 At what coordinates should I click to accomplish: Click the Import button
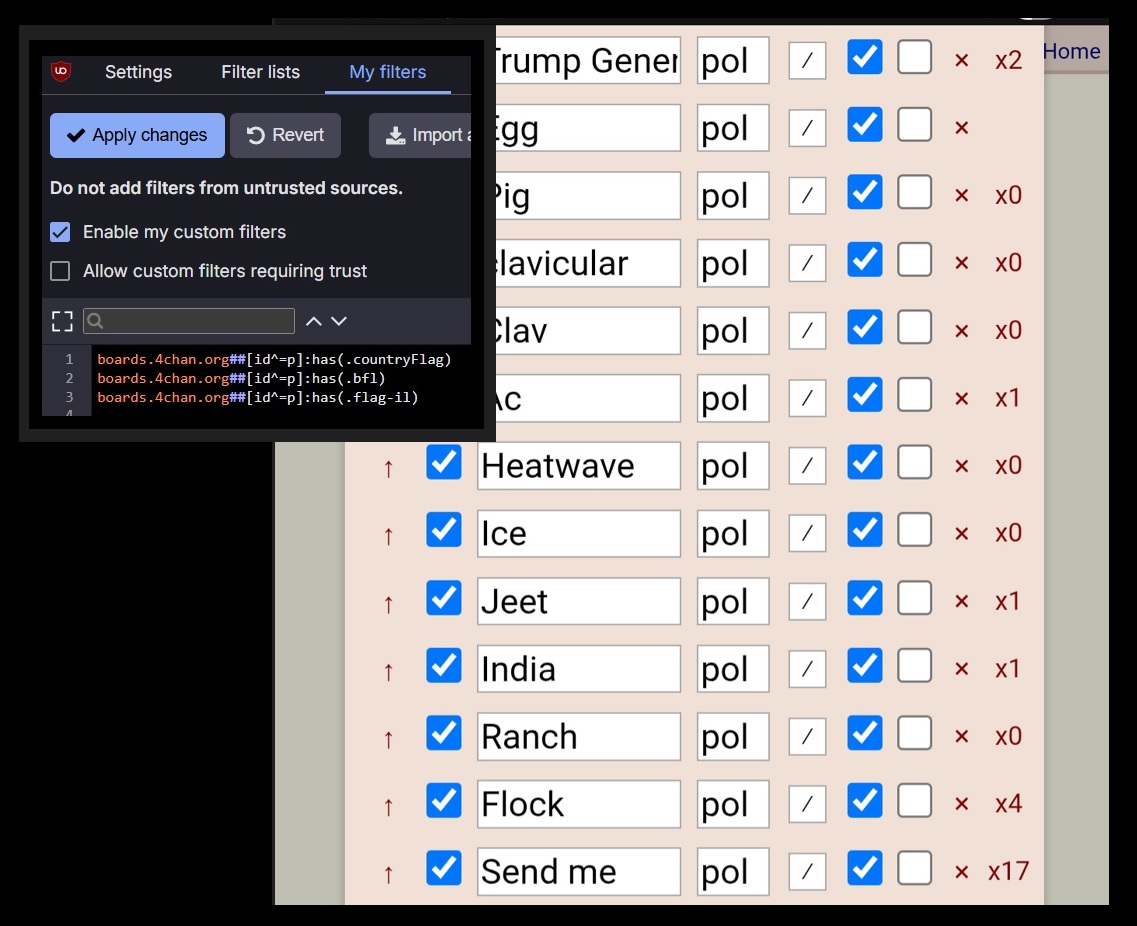421,135
